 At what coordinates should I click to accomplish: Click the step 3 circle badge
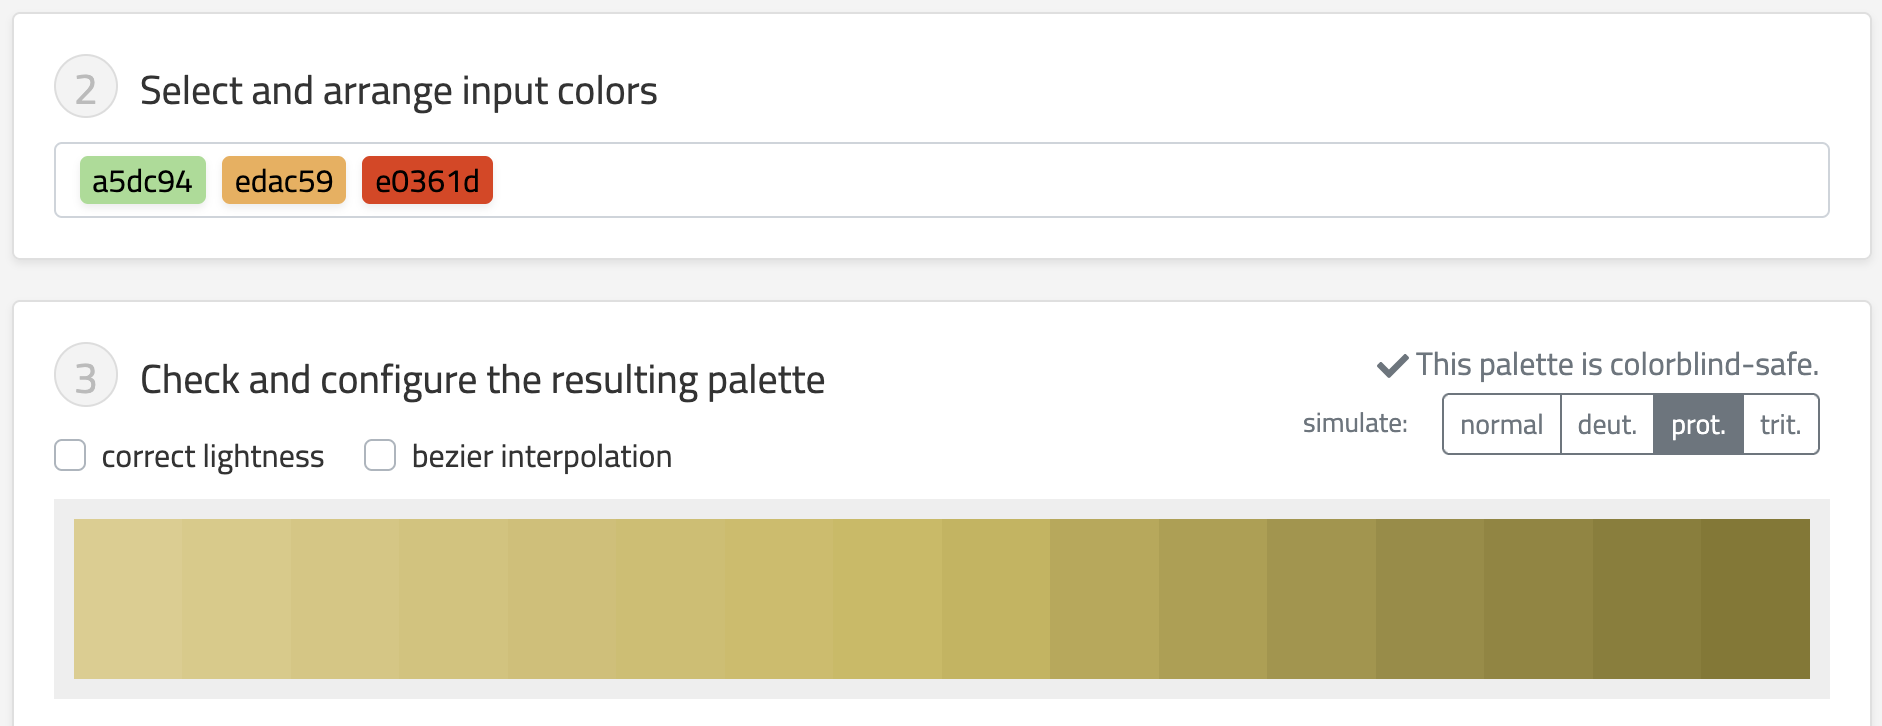(86, 376)
